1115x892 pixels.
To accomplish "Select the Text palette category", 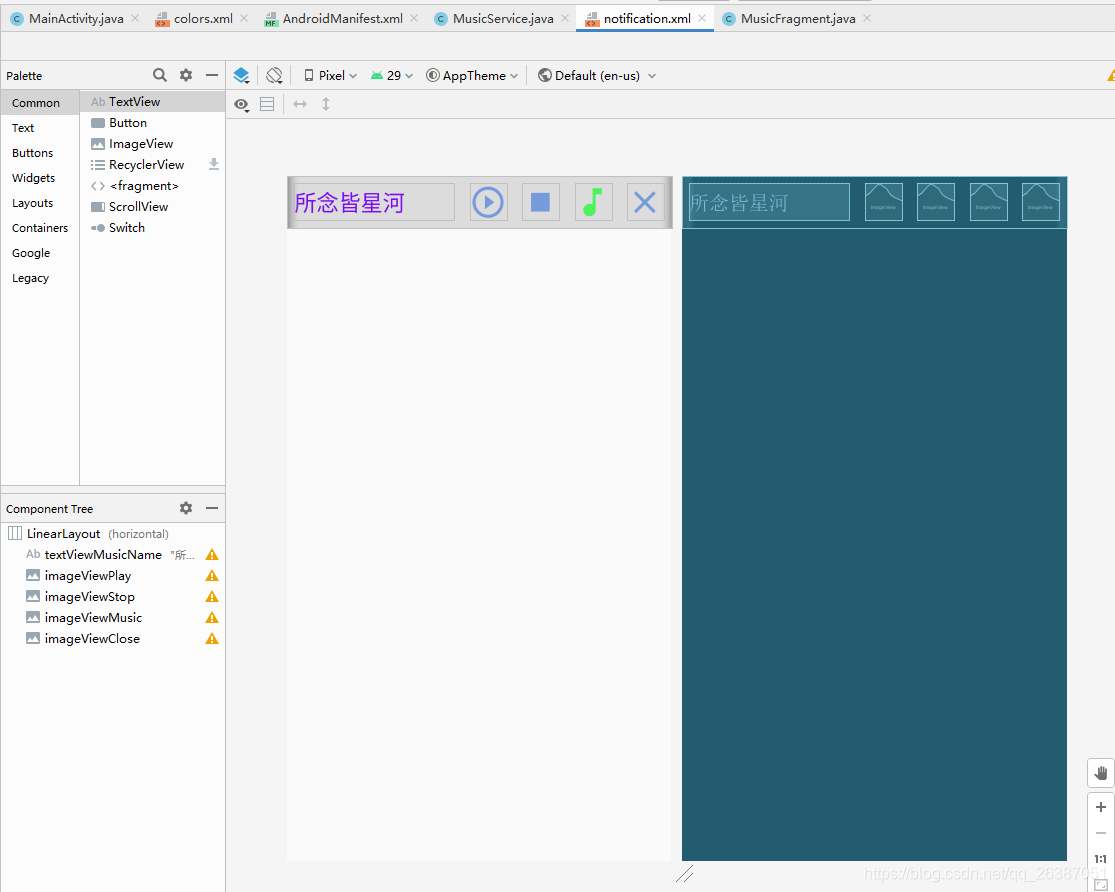I will [x=40, y=128].
